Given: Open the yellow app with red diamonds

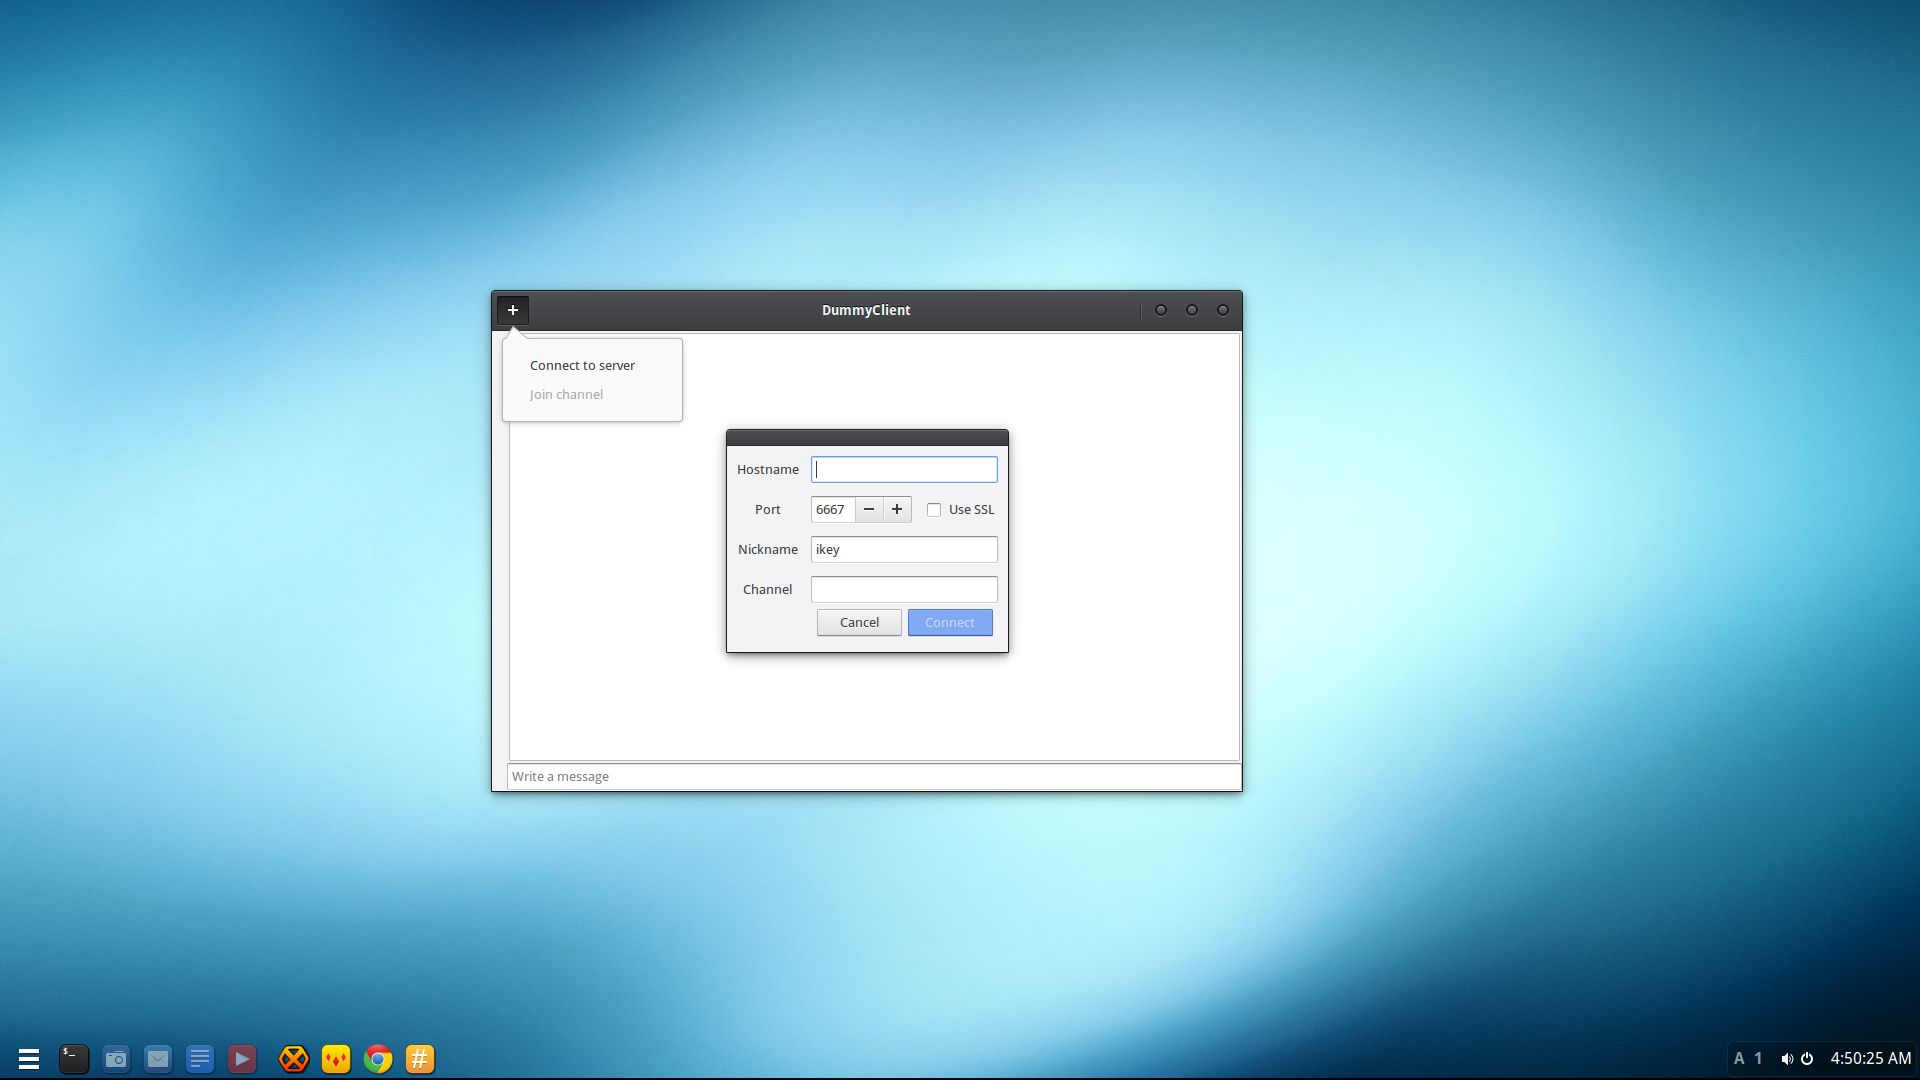Looking at the screenshot, I should (x=336, y=1058).
